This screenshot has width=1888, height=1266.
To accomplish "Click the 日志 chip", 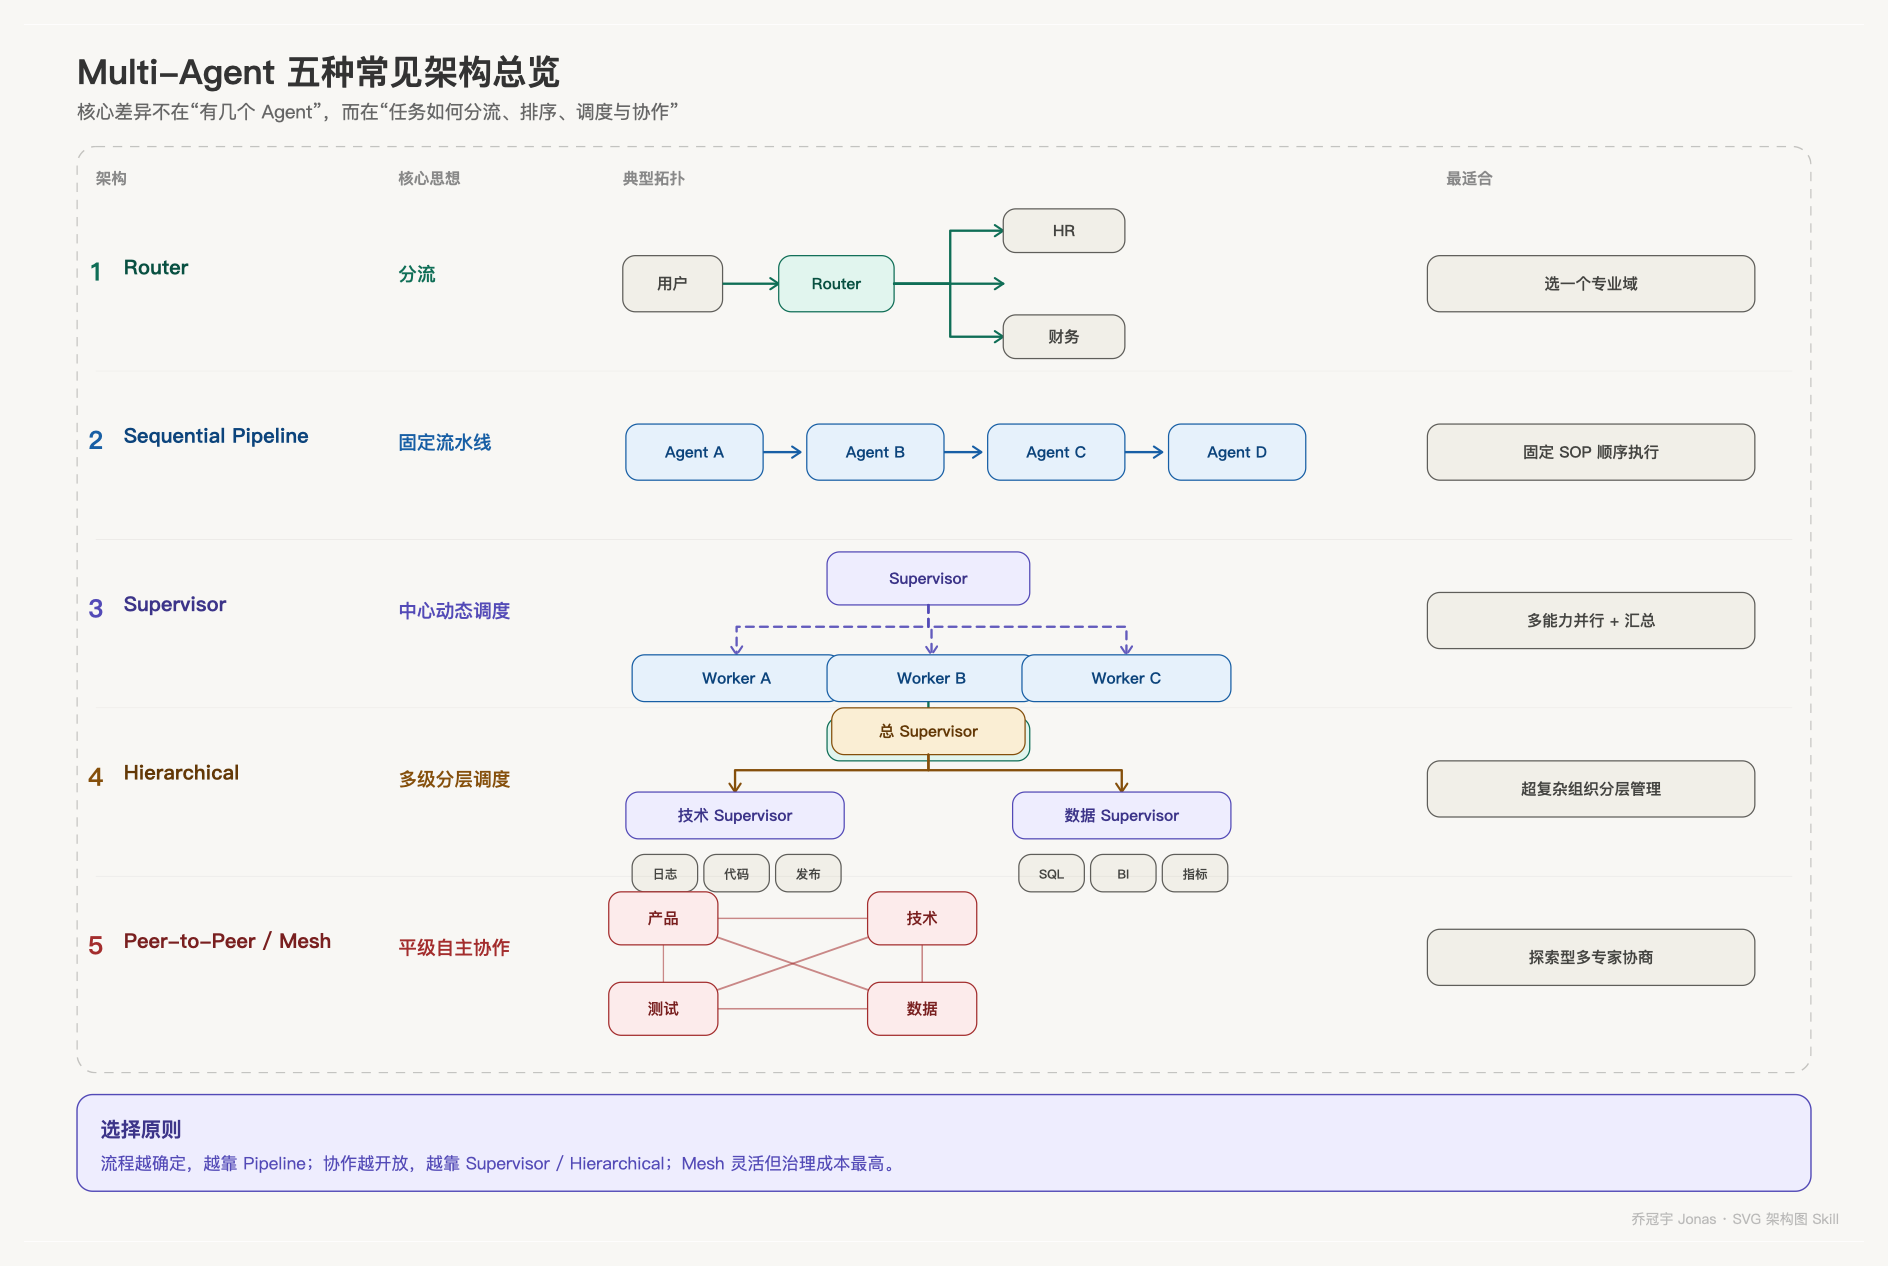I will pyautogui.click(x=665, y=874).
